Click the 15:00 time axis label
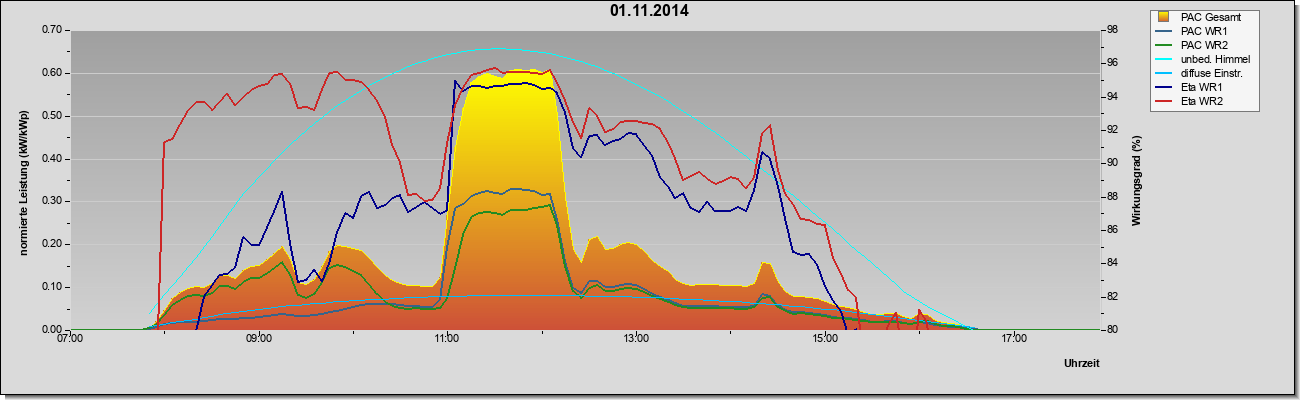 825,340
